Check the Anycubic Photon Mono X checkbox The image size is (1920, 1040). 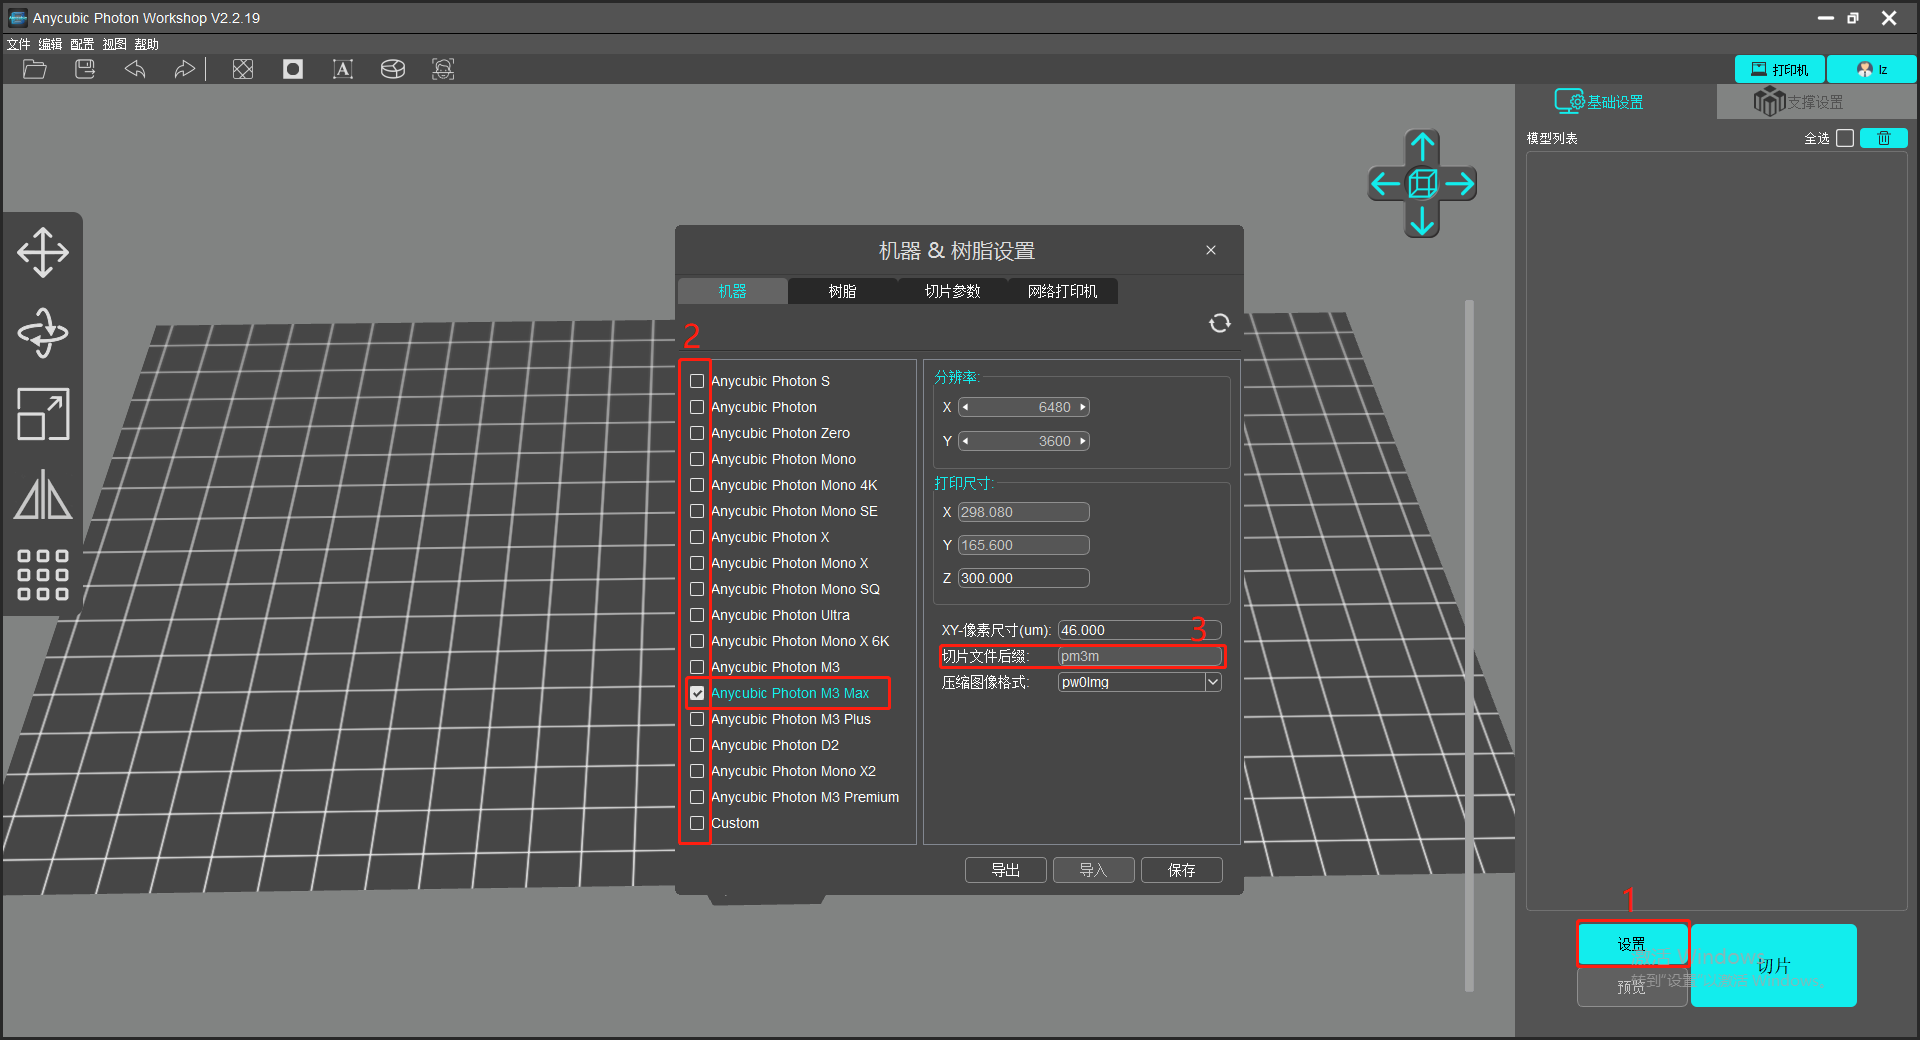tap(697, 563)
